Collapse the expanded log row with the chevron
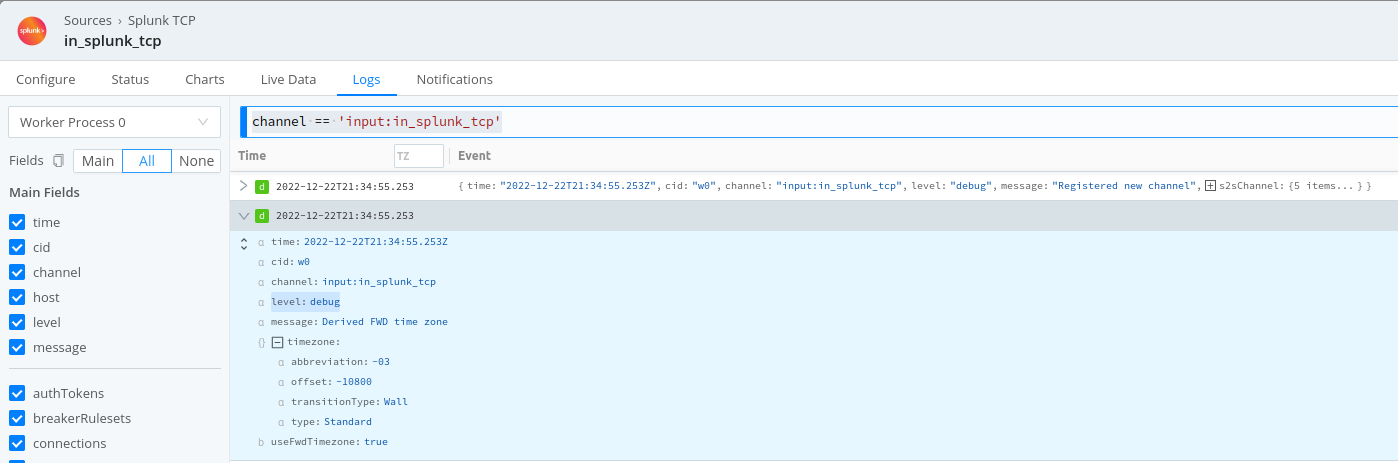The width and height of the screenshot is (1398, 463). point(243,215)
